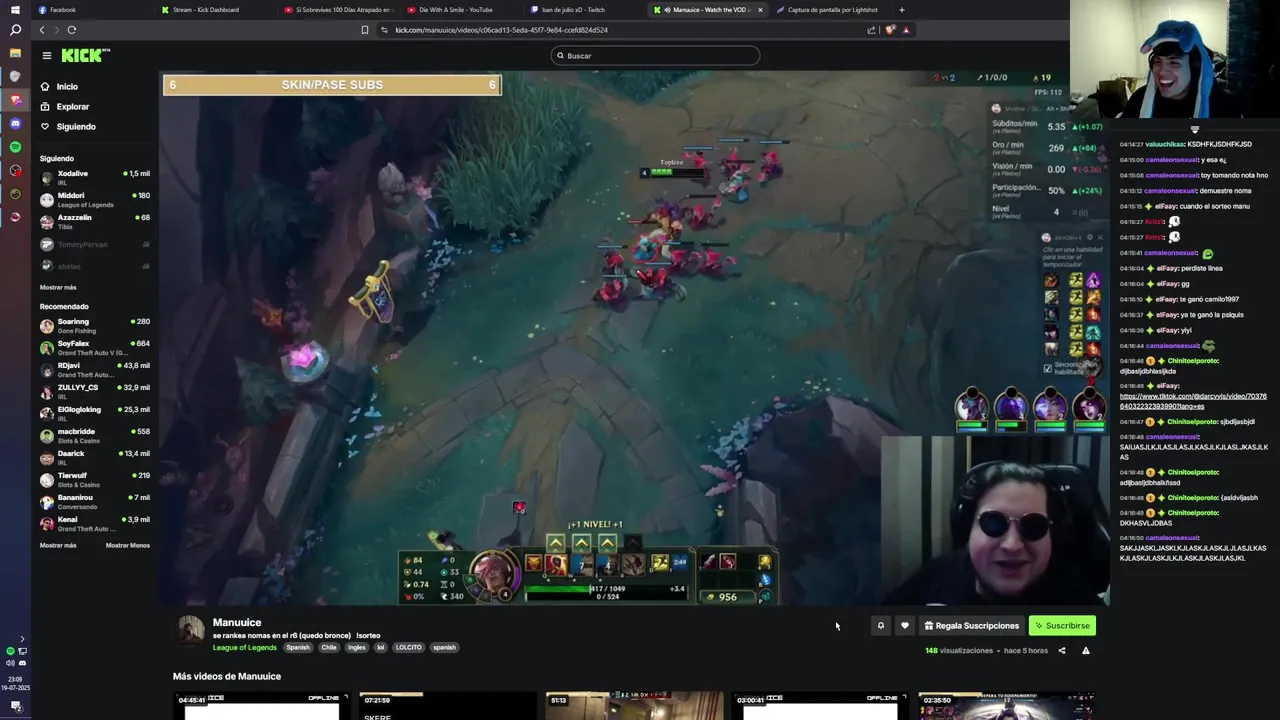Screen dimensions: 1280x720
Task: Click the green Suscribirse button
Action: tap(1062, 626)
